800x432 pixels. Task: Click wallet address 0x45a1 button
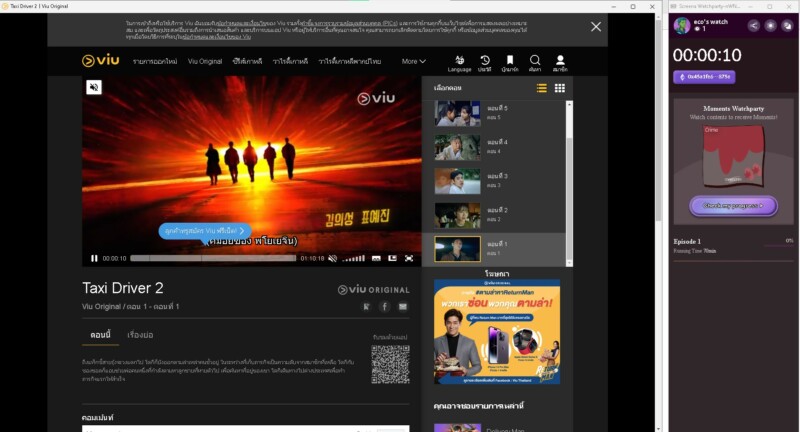[704, 77]
